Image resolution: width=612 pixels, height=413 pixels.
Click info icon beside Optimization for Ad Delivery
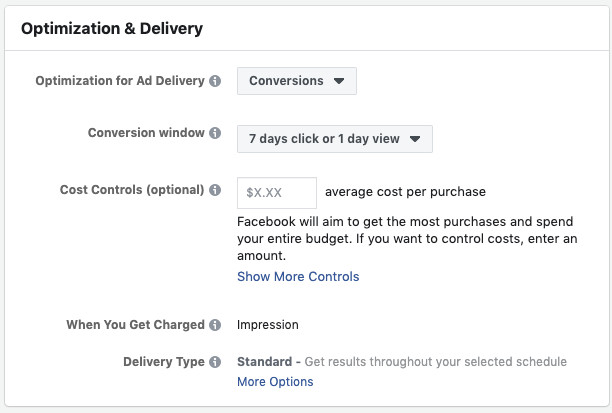click(215, 81)
